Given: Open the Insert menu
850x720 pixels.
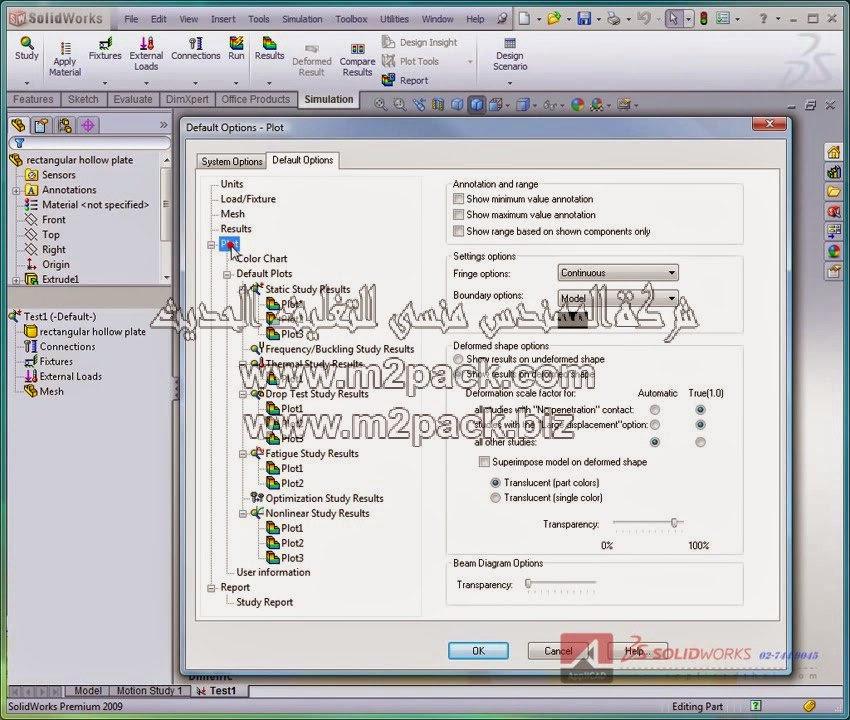Looking at the screenshot, I should (x=223, y=19).
